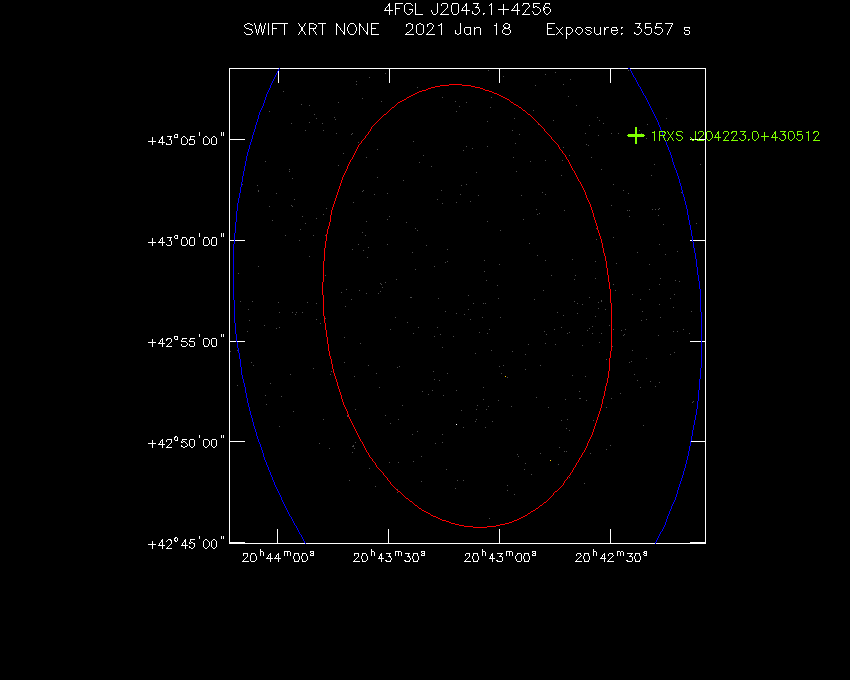
Task: Click the +43°00'00" declination label
Action: [186, 241]
